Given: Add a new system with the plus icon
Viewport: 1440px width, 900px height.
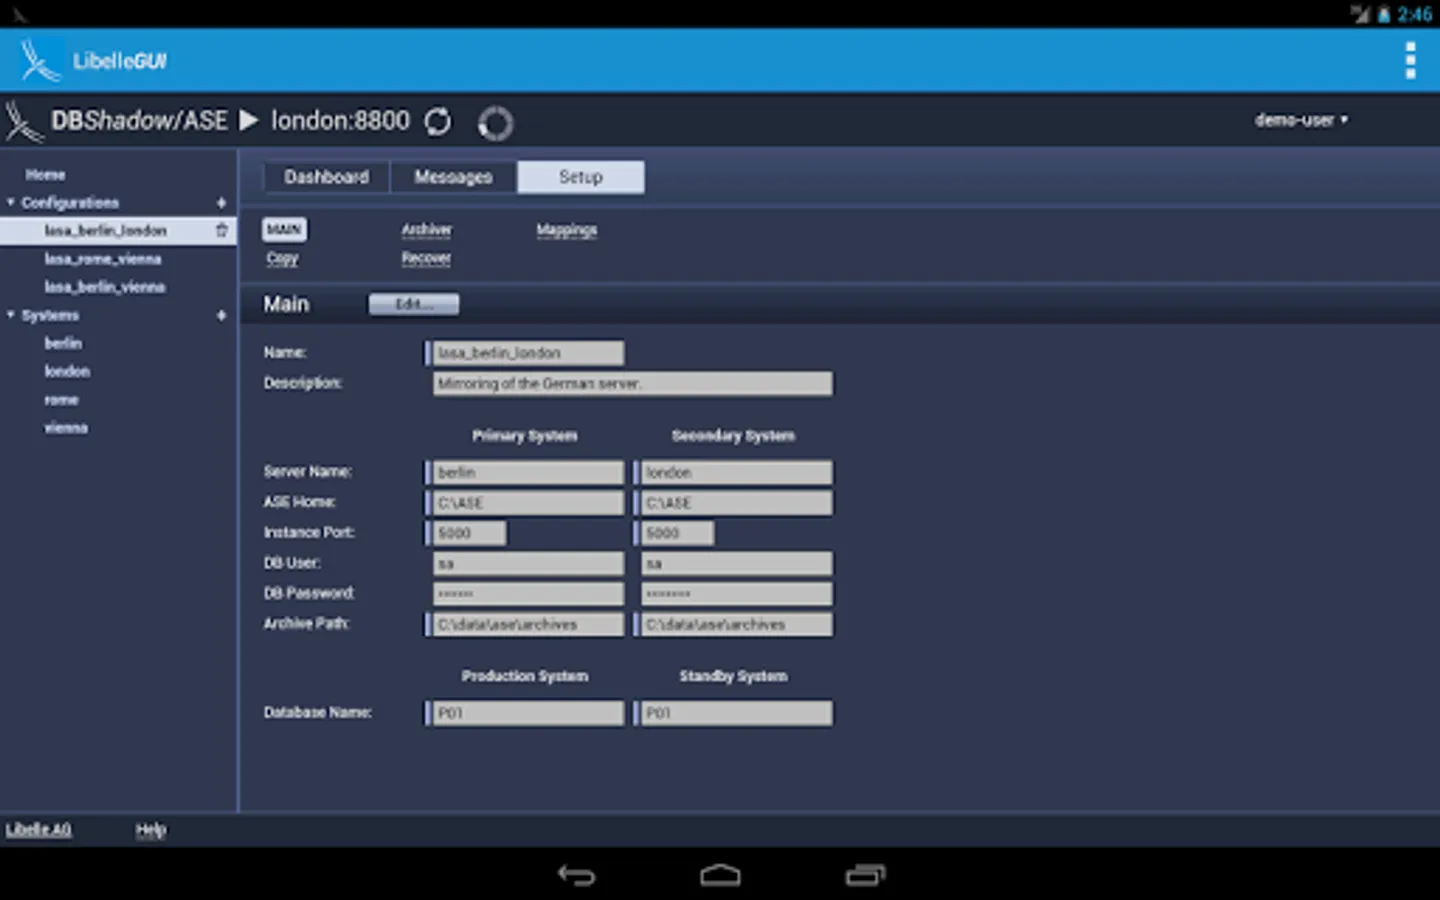Looking at the screenshot, I should (x=221, y=315).
